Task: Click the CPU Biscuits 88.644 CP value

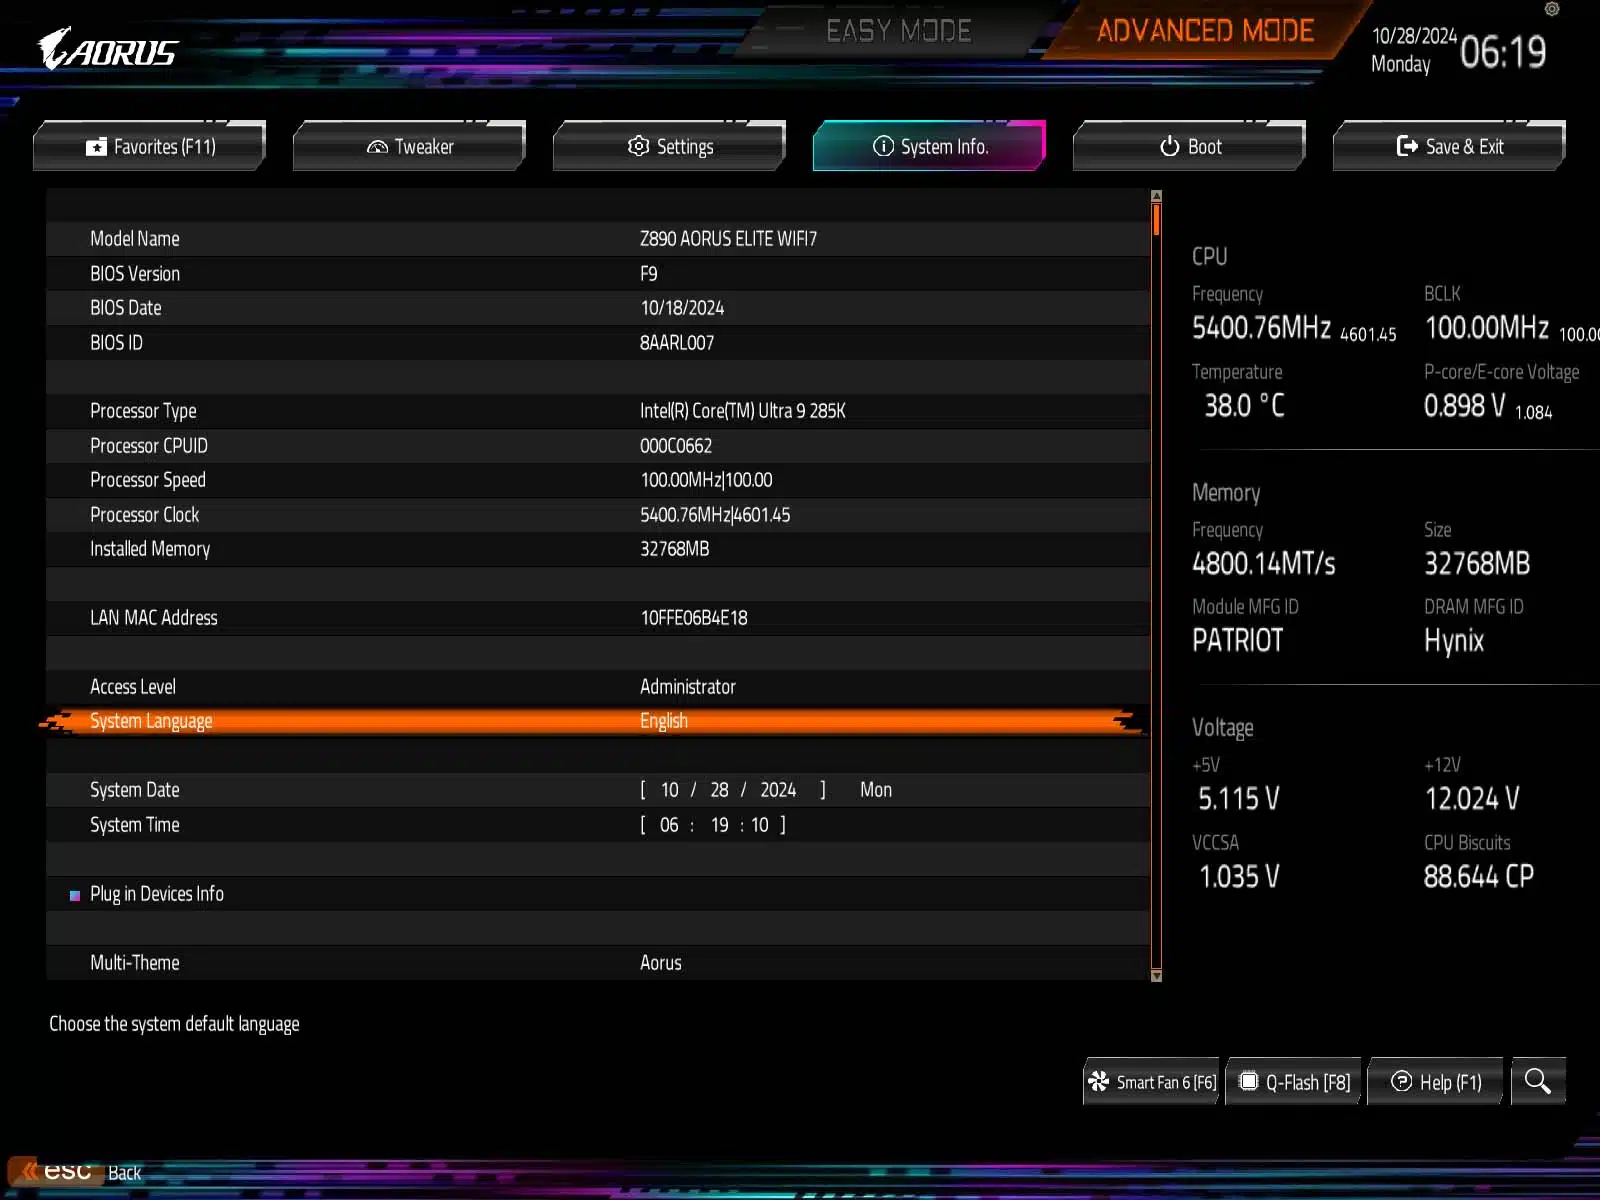Action: pyautogui.click(x=1479, y=876)
